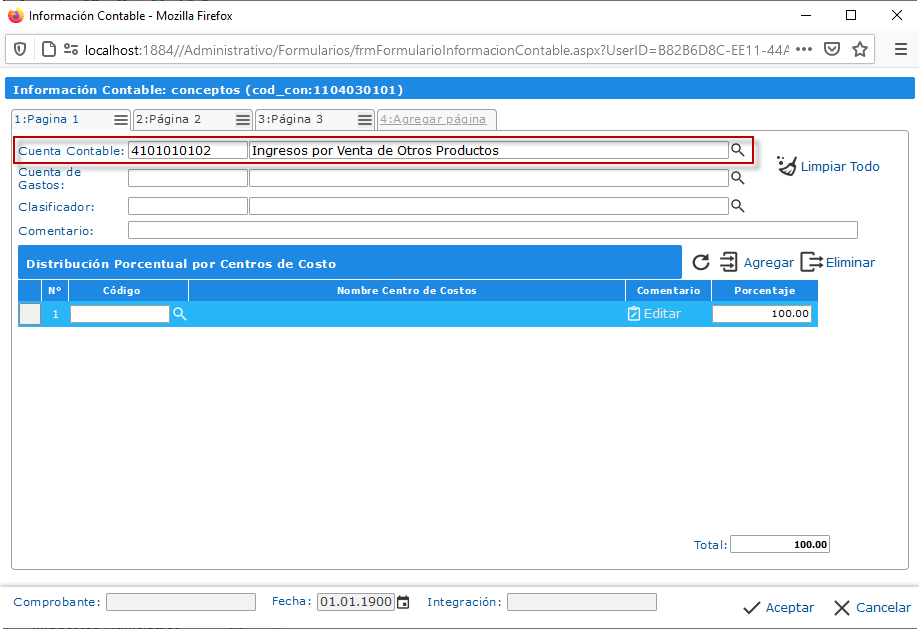Click the tracking protection shield icon

click(x=20, y=49)
